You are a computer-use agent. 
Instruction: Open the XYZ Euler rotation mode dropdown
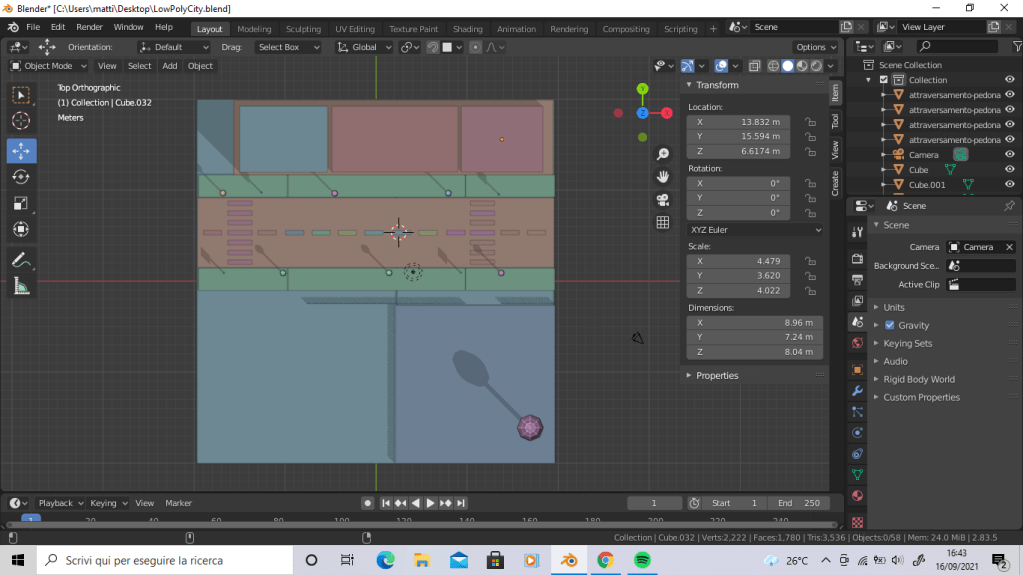(x=756, y=230)
